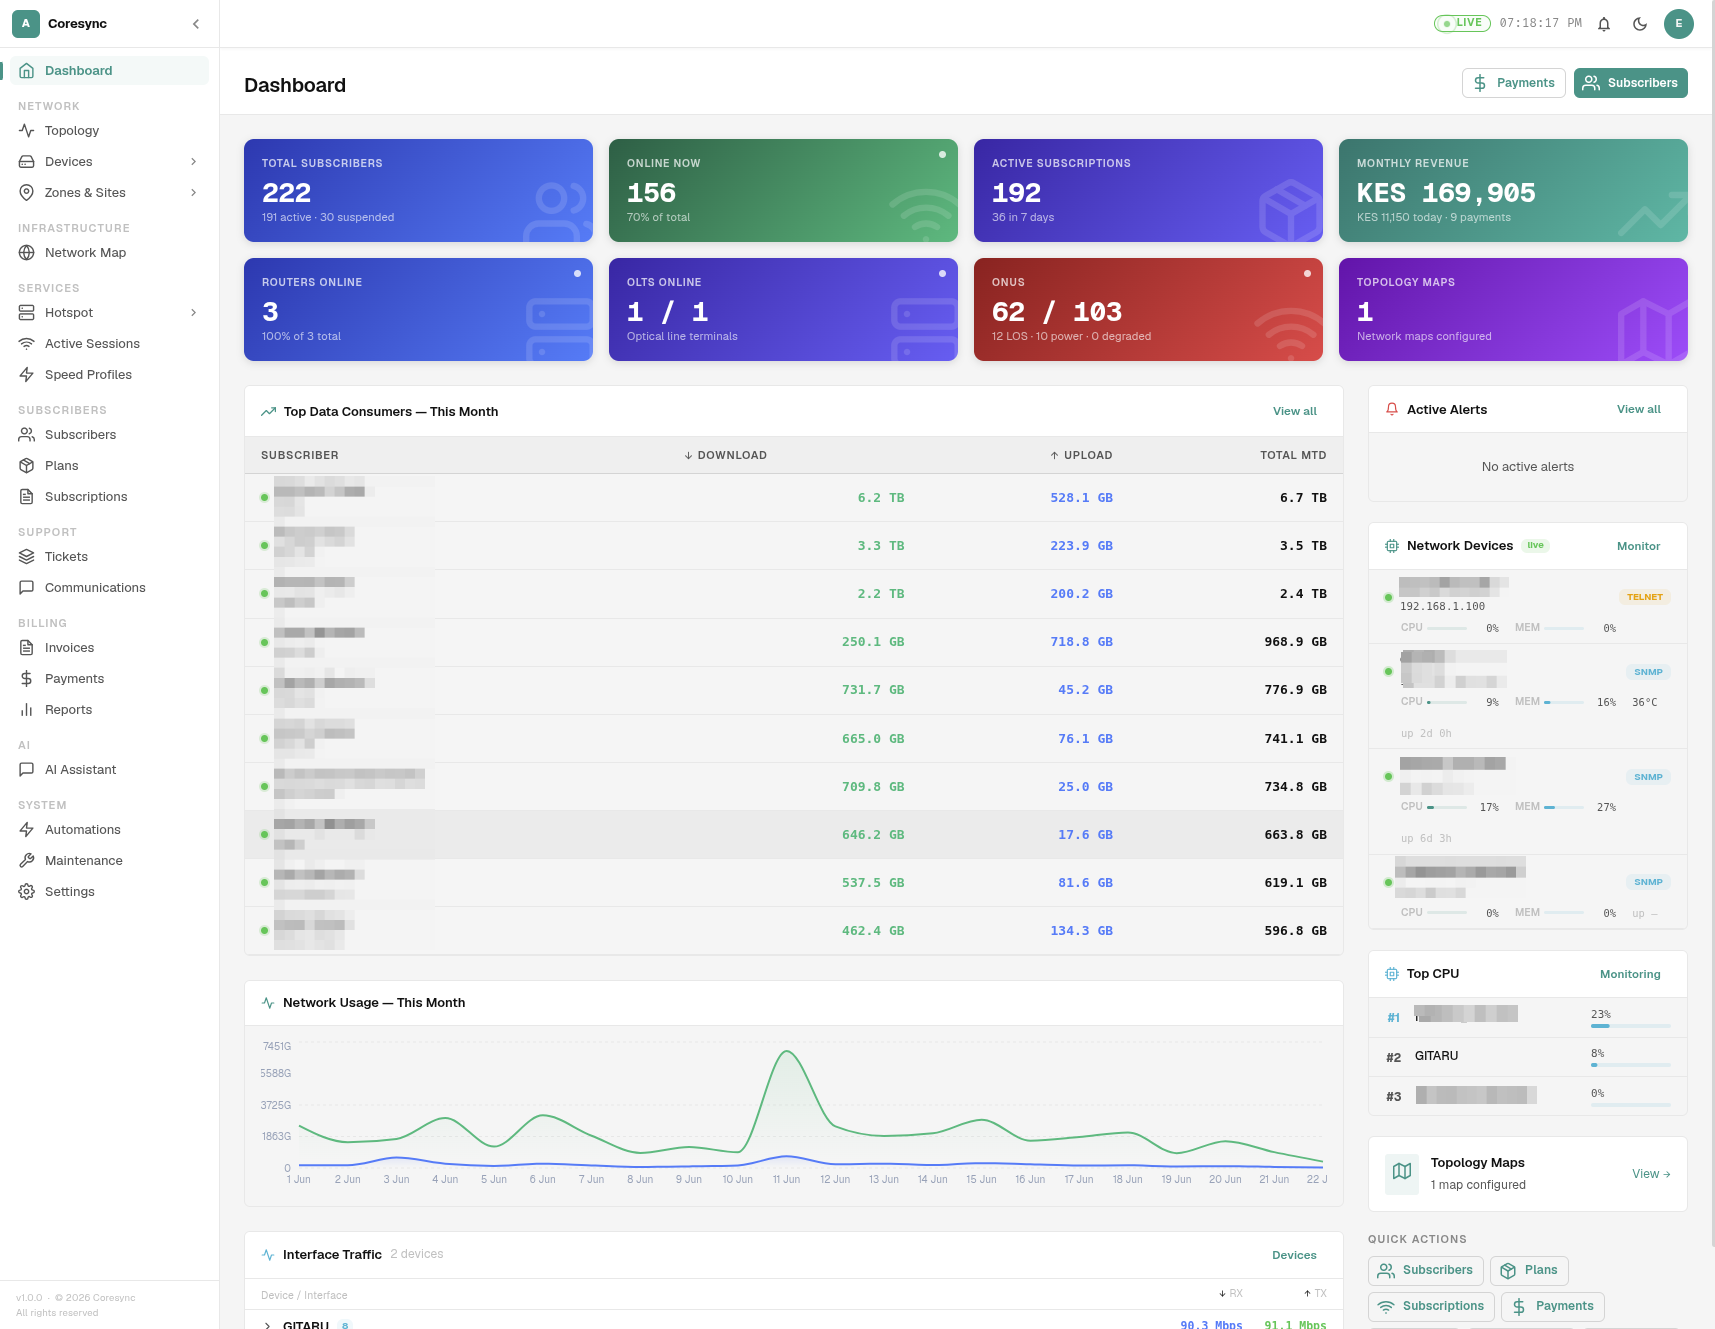
Task: Open the Total Subscribers card
Action: 418,191
